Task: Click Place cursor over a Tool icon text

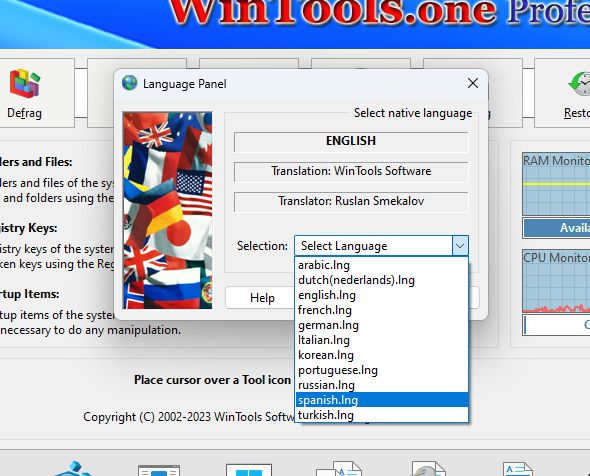Action: (x=212, y=380)
